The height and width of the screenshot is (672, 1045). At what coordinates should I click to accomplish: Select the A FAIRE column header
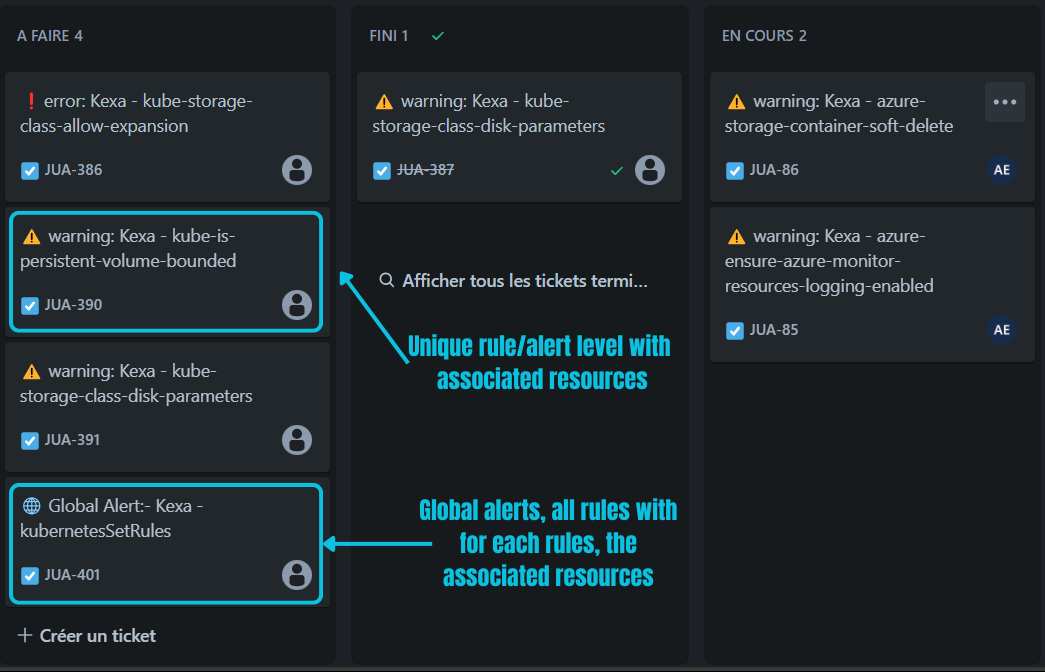coord(50,36)
